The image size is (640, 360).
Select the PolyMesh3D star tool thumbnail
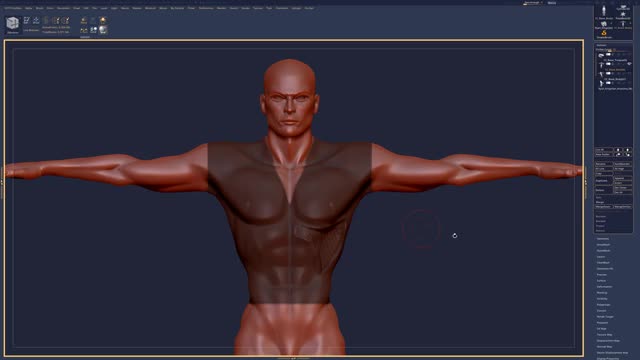(x=623, y=14)
